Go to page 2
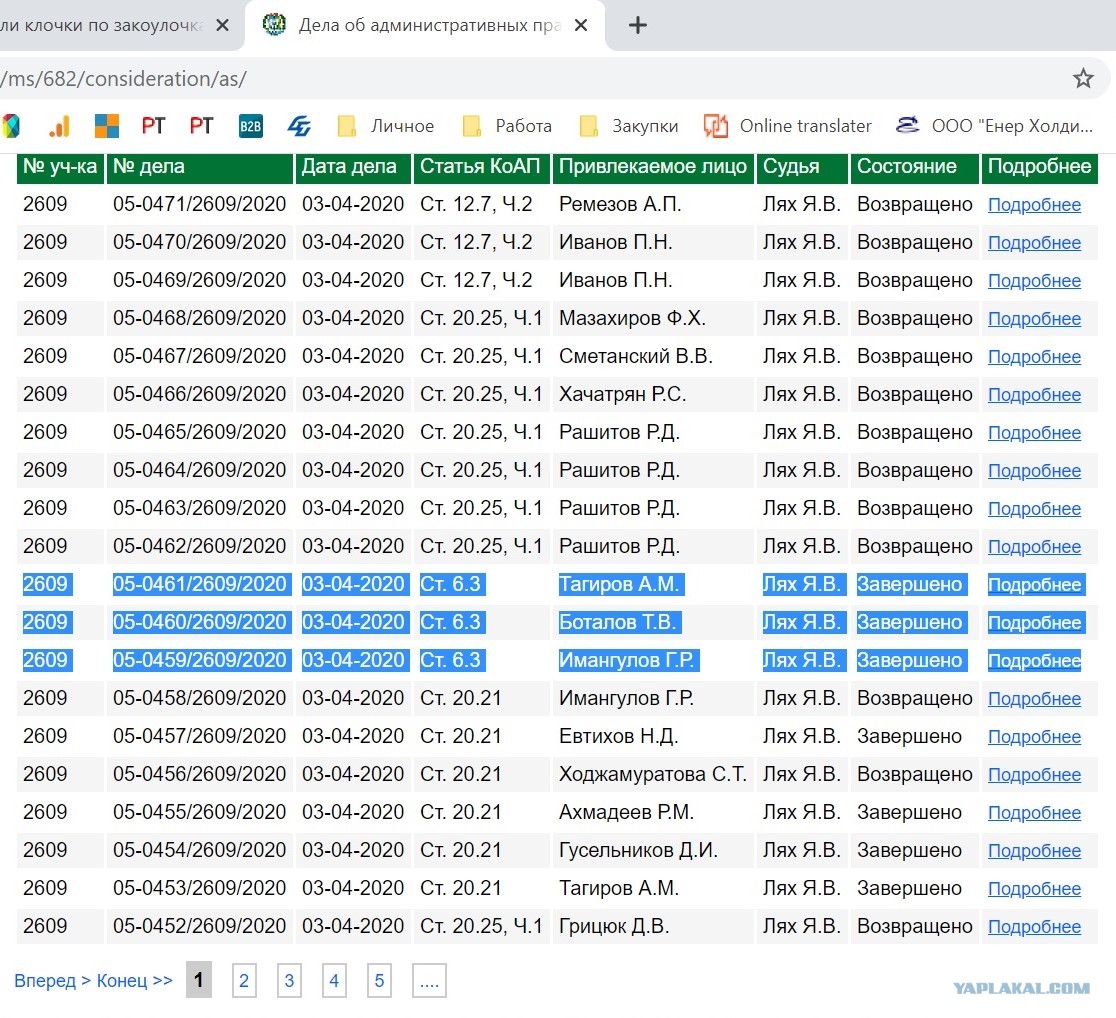This screenshot has height=1018, width=1116. [244, 980]
